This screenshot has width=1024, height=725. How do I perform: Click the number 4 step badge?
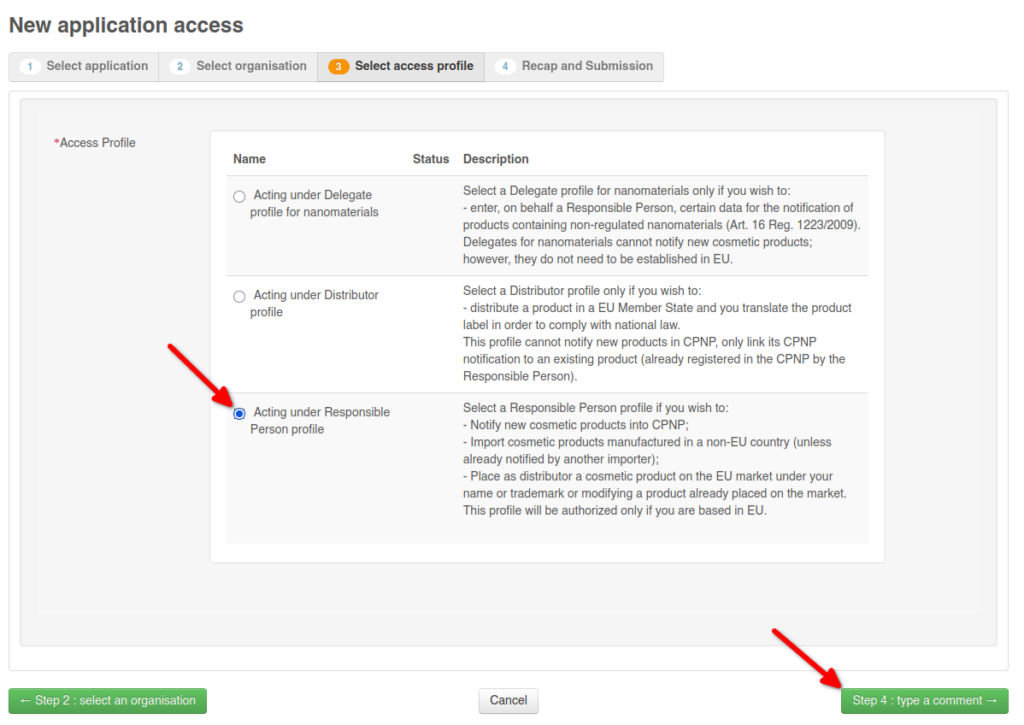click(x=506, y=67)
